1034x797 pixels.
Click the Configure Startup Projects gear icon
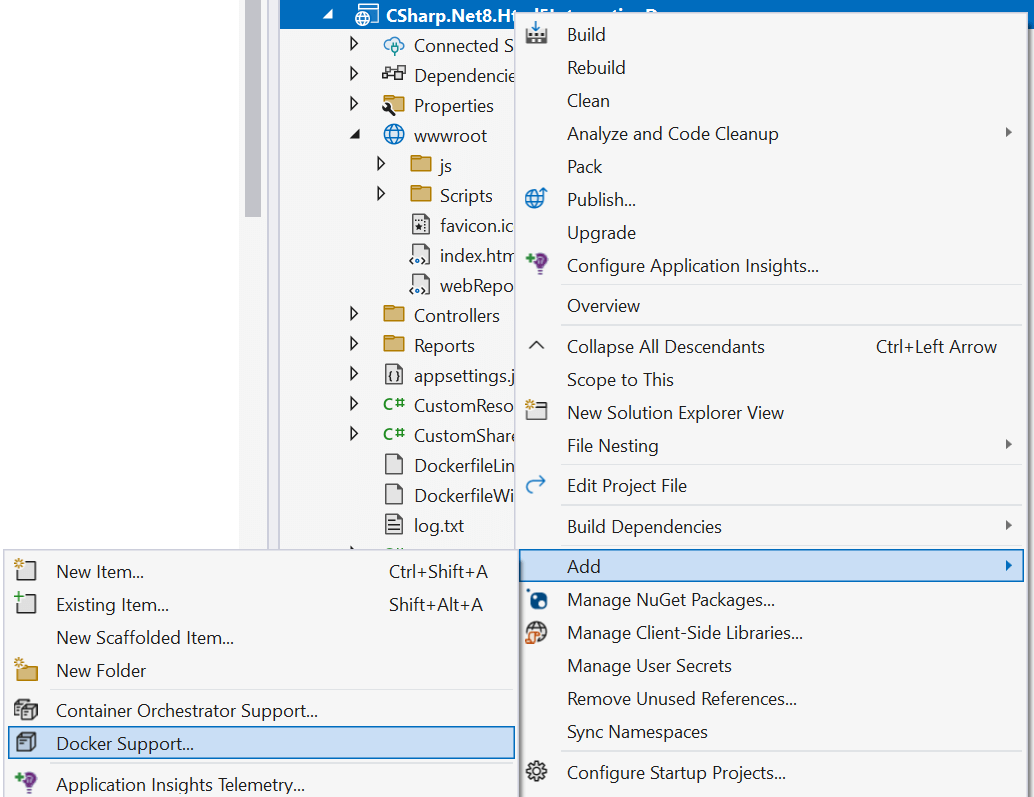coord(536,771)
